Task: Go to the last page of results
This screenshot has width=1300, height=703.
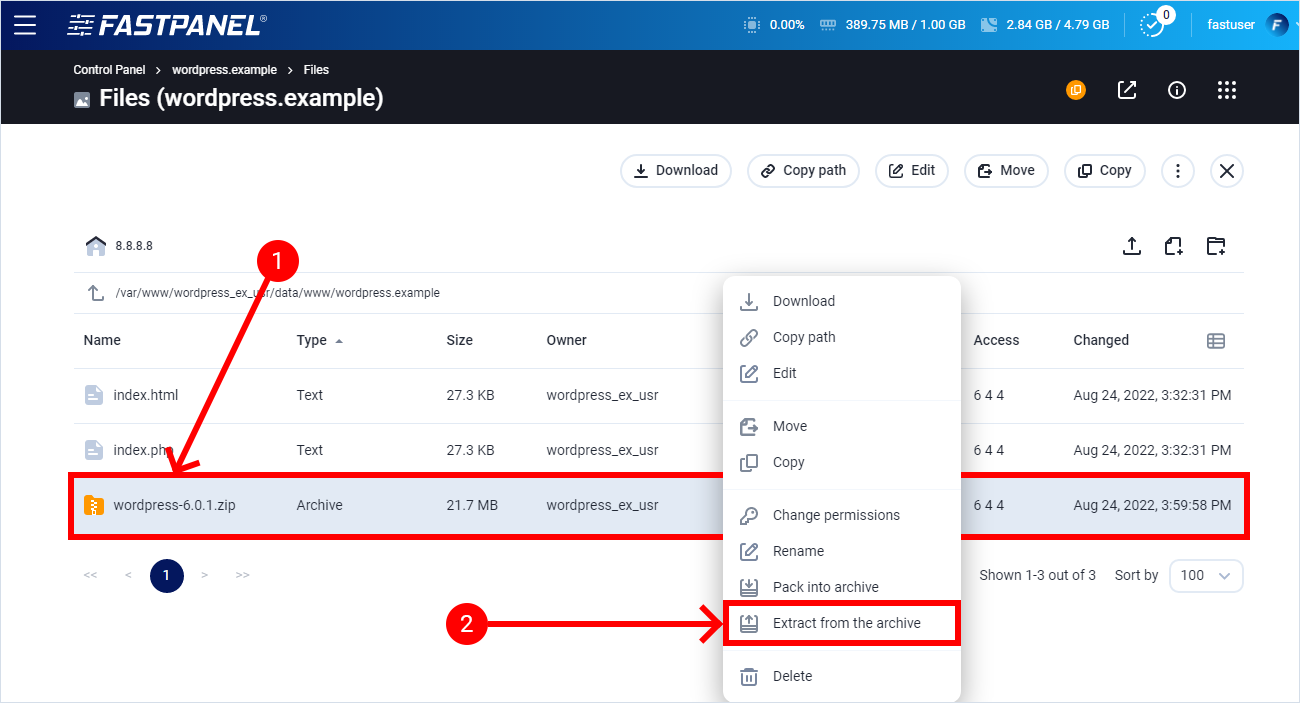Action: 242,575
